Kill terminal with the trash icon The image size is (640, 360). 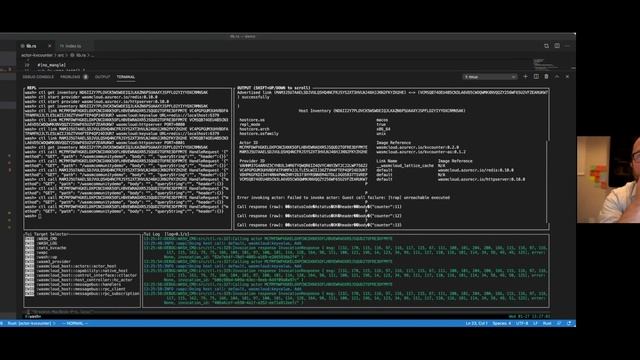[546, 77]
